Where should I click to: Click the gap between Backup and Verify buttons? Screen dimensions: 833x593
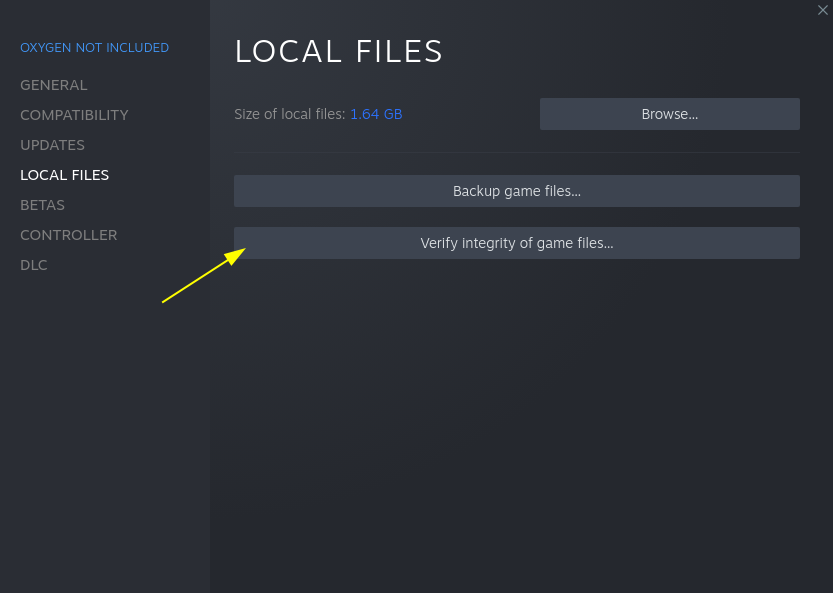pos(516,217)
